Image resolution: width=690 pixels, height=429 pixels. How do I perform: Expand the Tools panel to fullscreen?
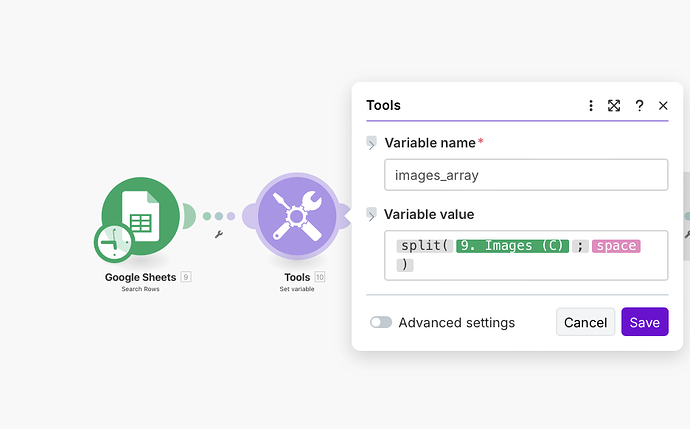pos(614,105)
